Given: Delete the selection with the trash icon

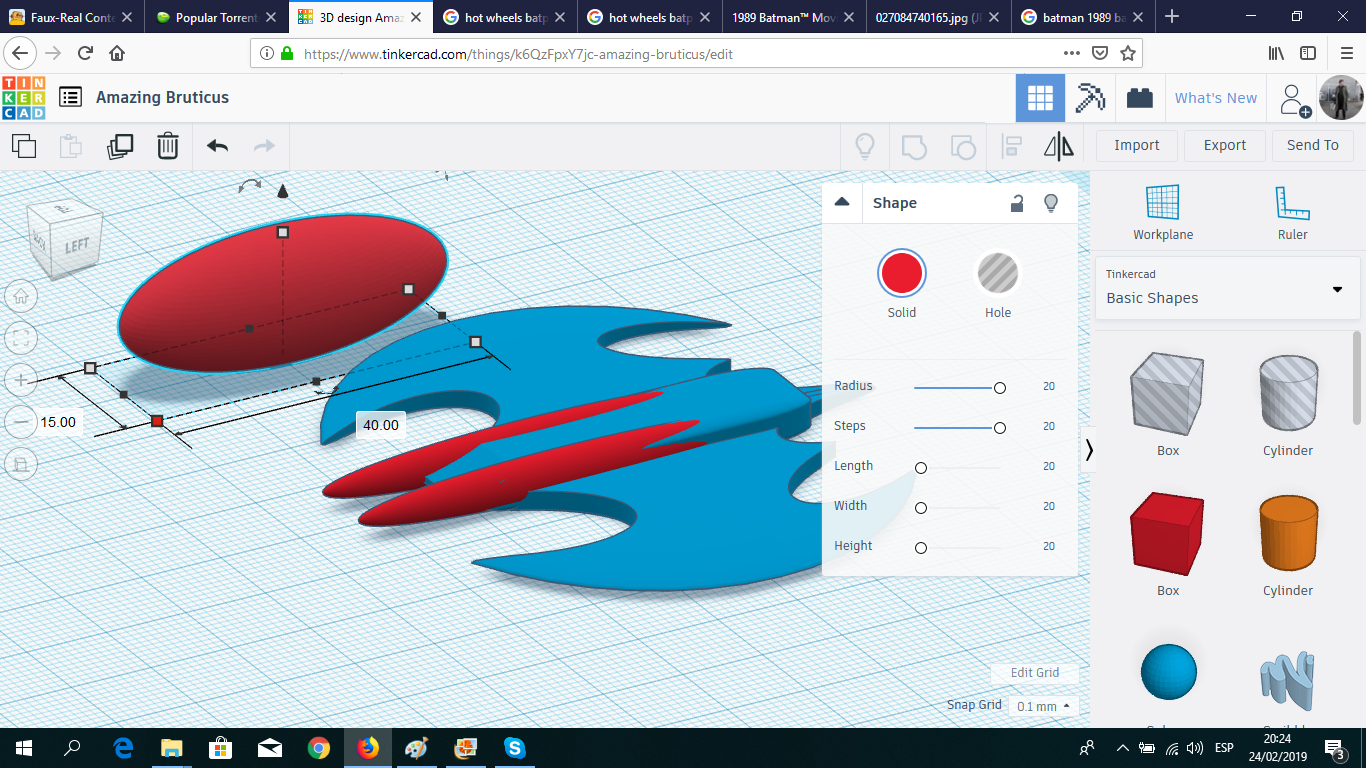Looking at the screenshot, I should tap(167, 146).
